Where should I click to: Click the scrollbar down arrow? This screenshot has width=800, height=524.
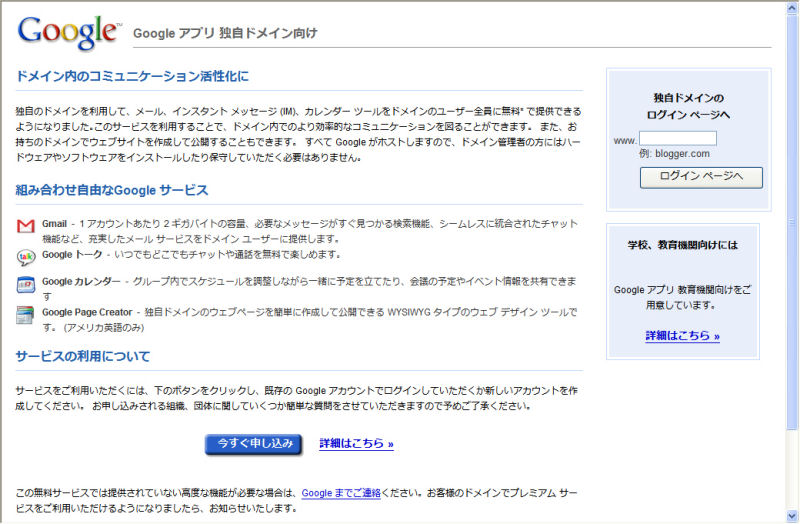[x=792, y=515]
